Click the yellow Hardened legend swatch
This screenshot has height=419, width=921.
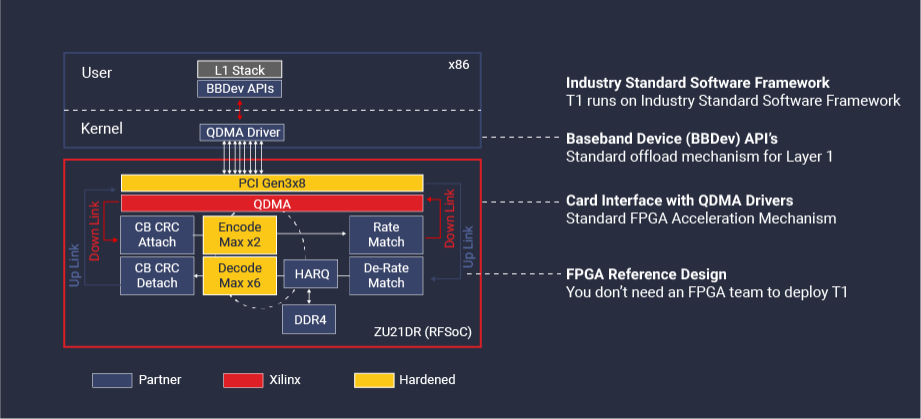(x=374, y=380)
